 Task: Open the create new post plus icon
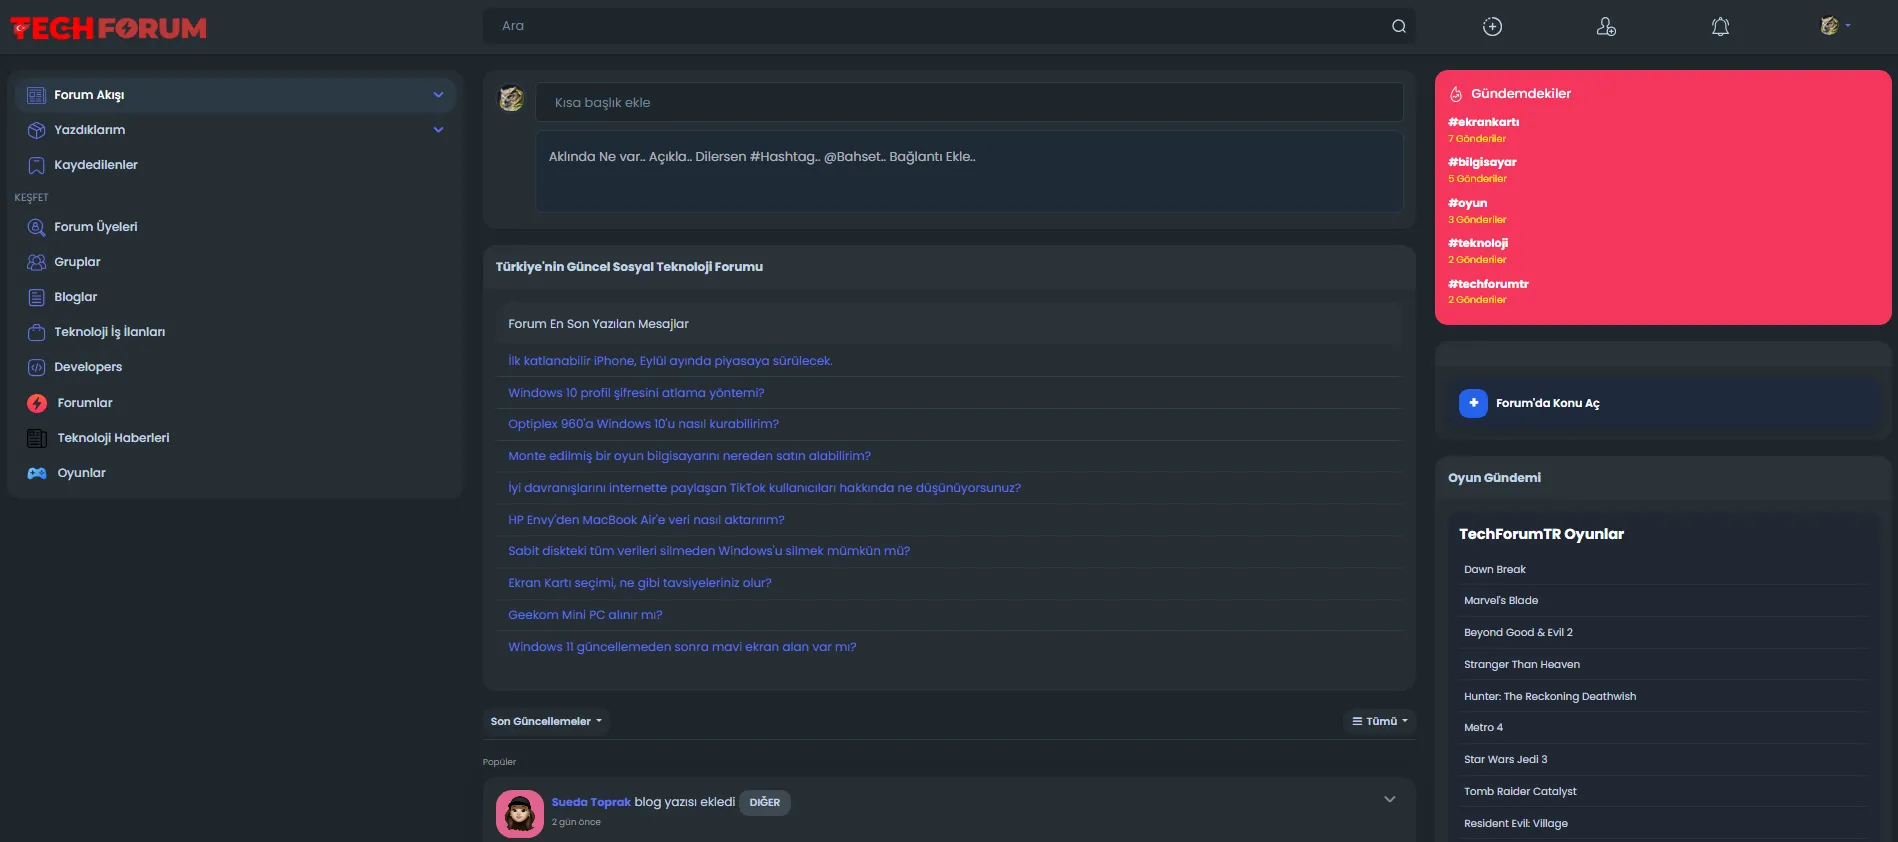point(1492,27)
